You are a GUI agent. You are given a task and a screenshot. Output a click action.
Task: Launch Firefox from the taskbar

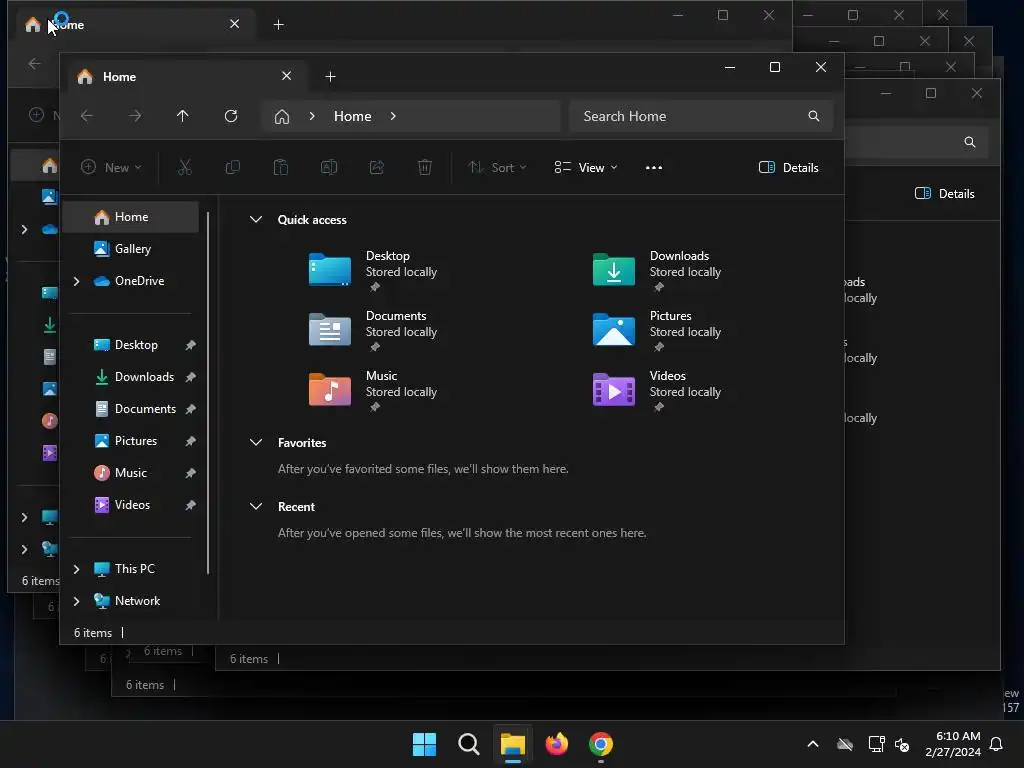coord(557,744)
